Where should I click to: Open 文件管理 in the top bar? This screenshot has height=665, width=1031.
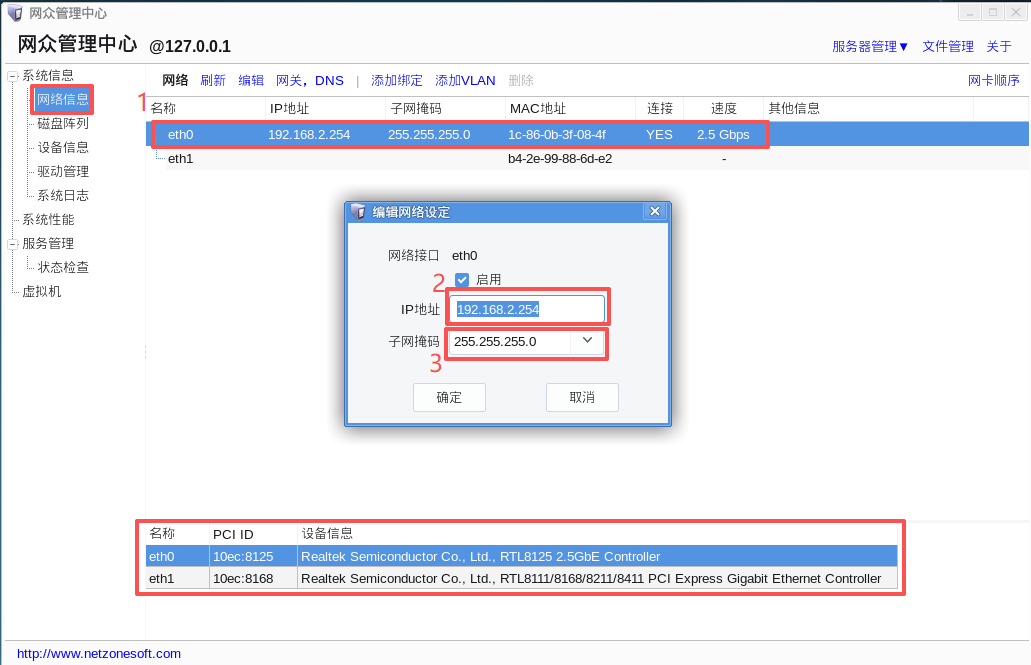tap(947, 47)
